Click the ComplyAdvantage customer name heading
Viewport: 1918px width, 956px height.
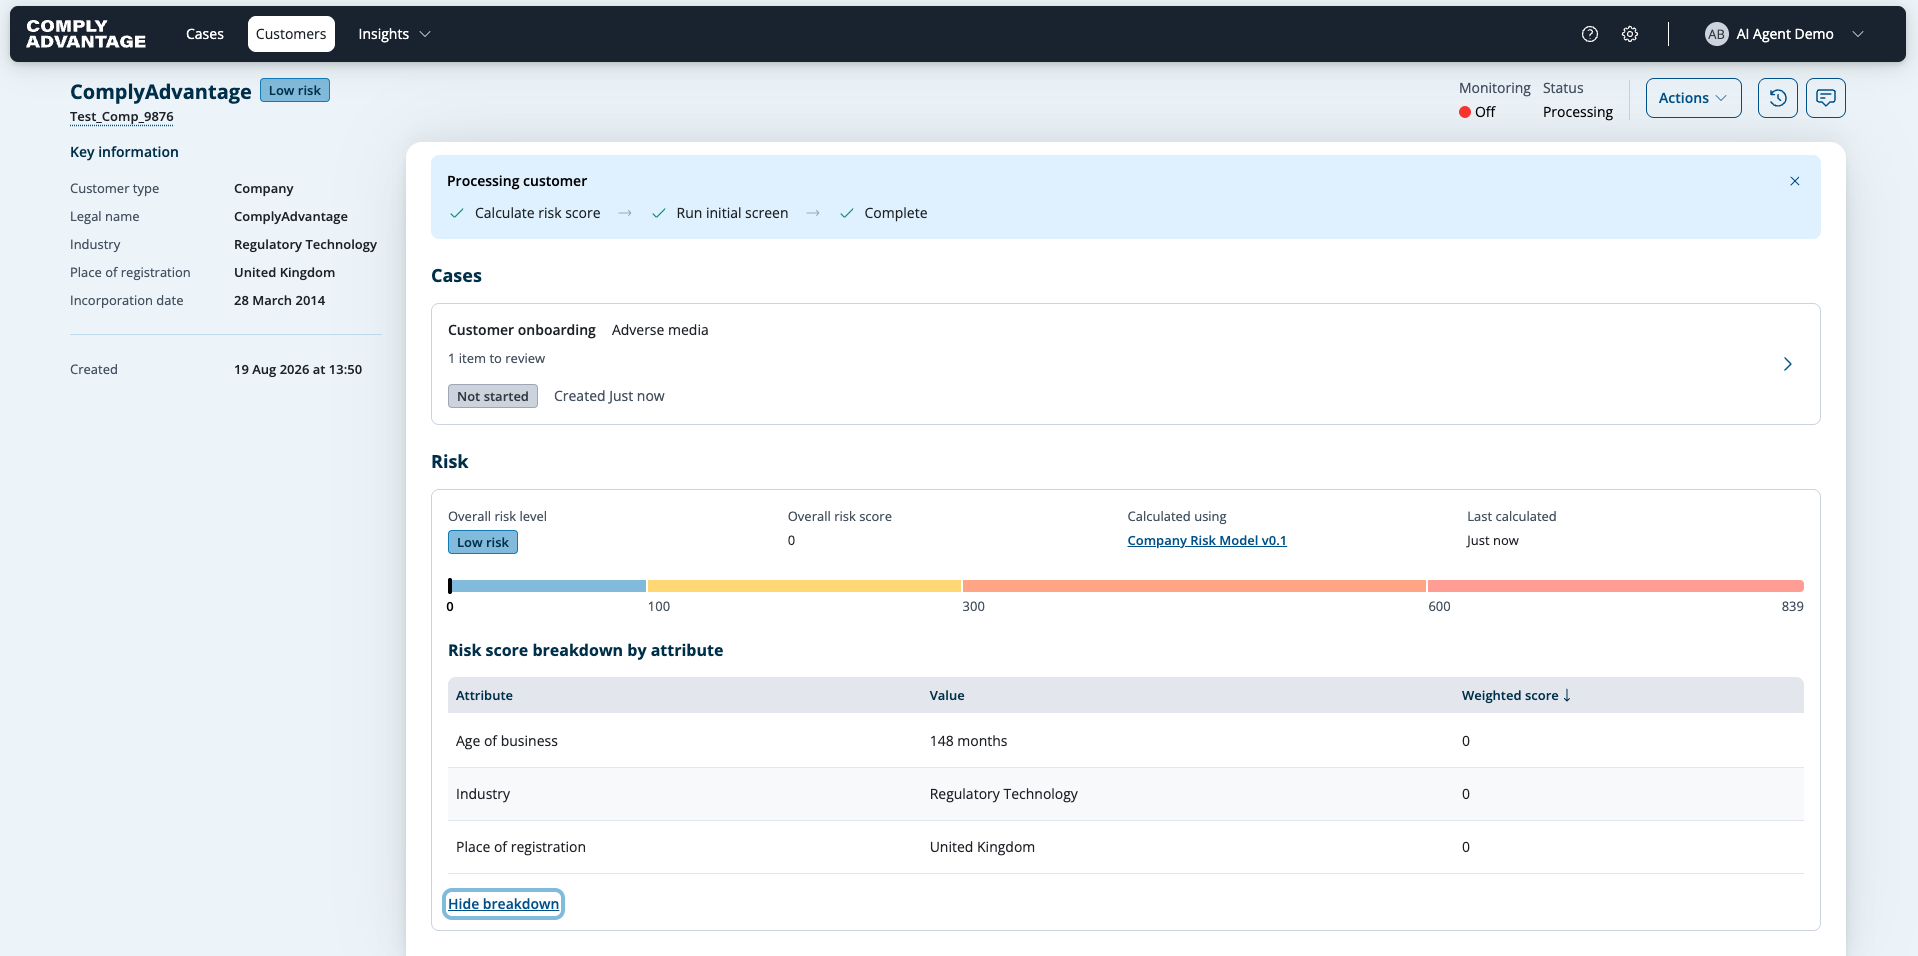(161, 92)
